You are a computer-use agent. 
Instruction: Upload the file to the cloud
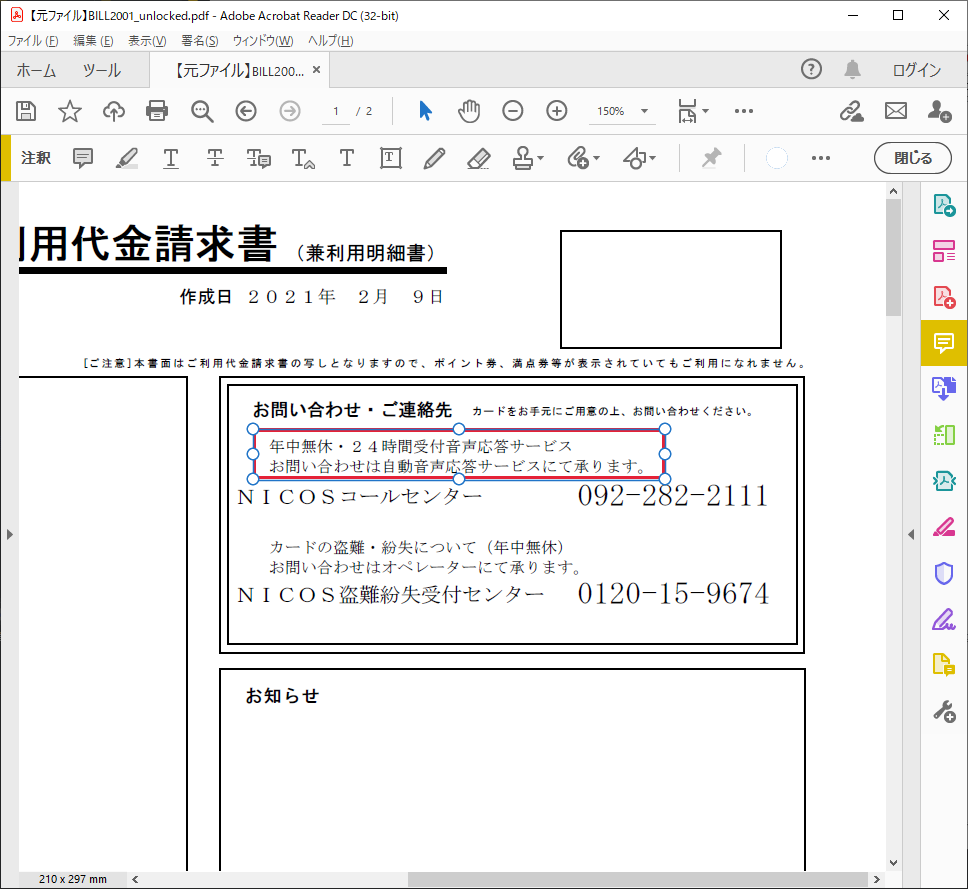[x=114, y=111]
